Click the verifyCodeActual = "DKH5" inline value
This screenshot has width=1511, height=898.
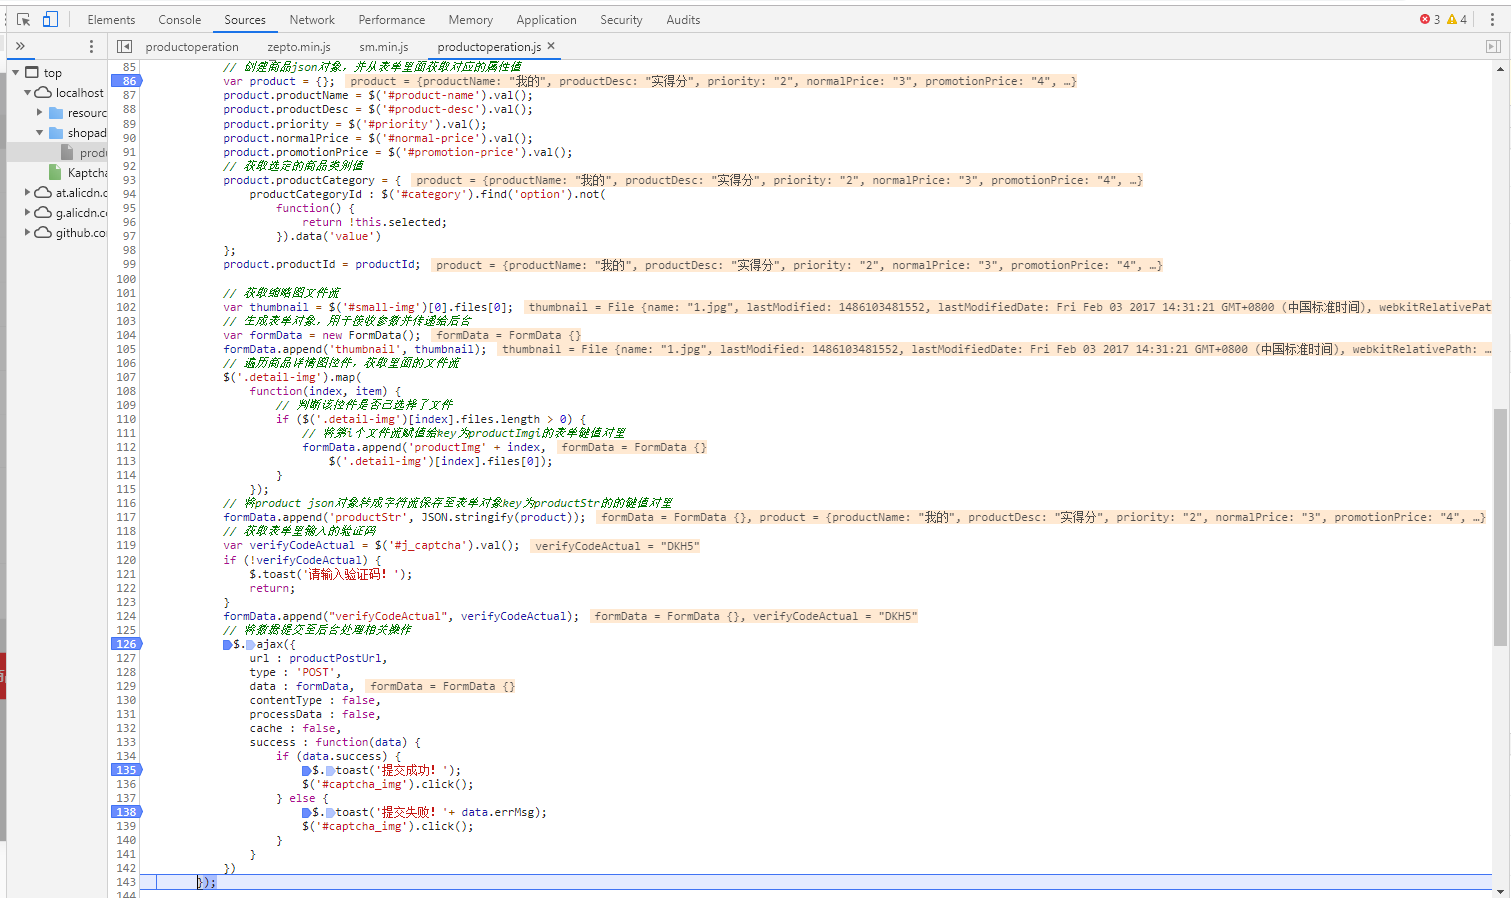(616, 546)
